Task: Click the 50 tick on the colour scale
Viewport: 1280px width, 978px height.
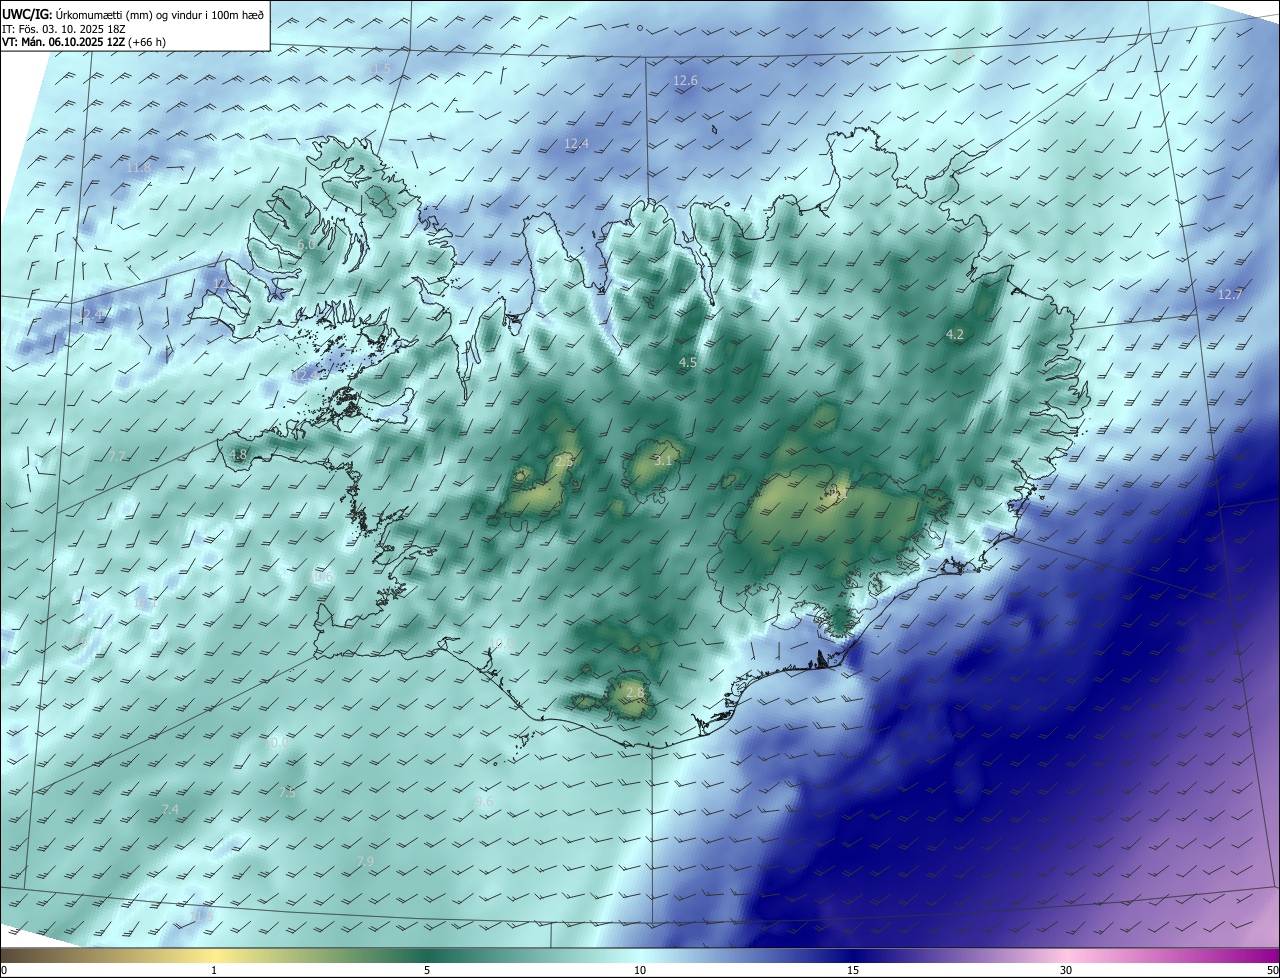Action: point(1272,970)
